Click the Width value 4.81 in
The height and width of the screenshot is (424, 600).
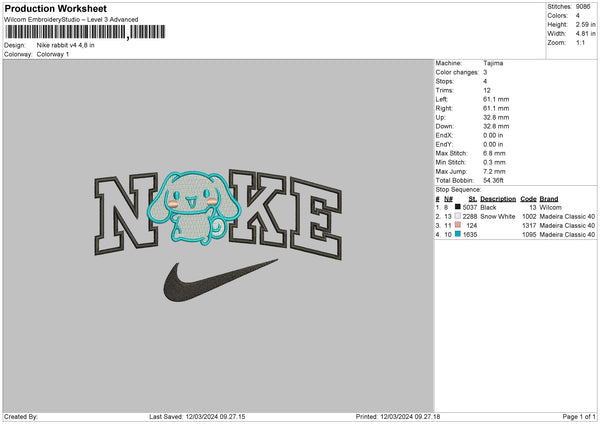(585, 34)
